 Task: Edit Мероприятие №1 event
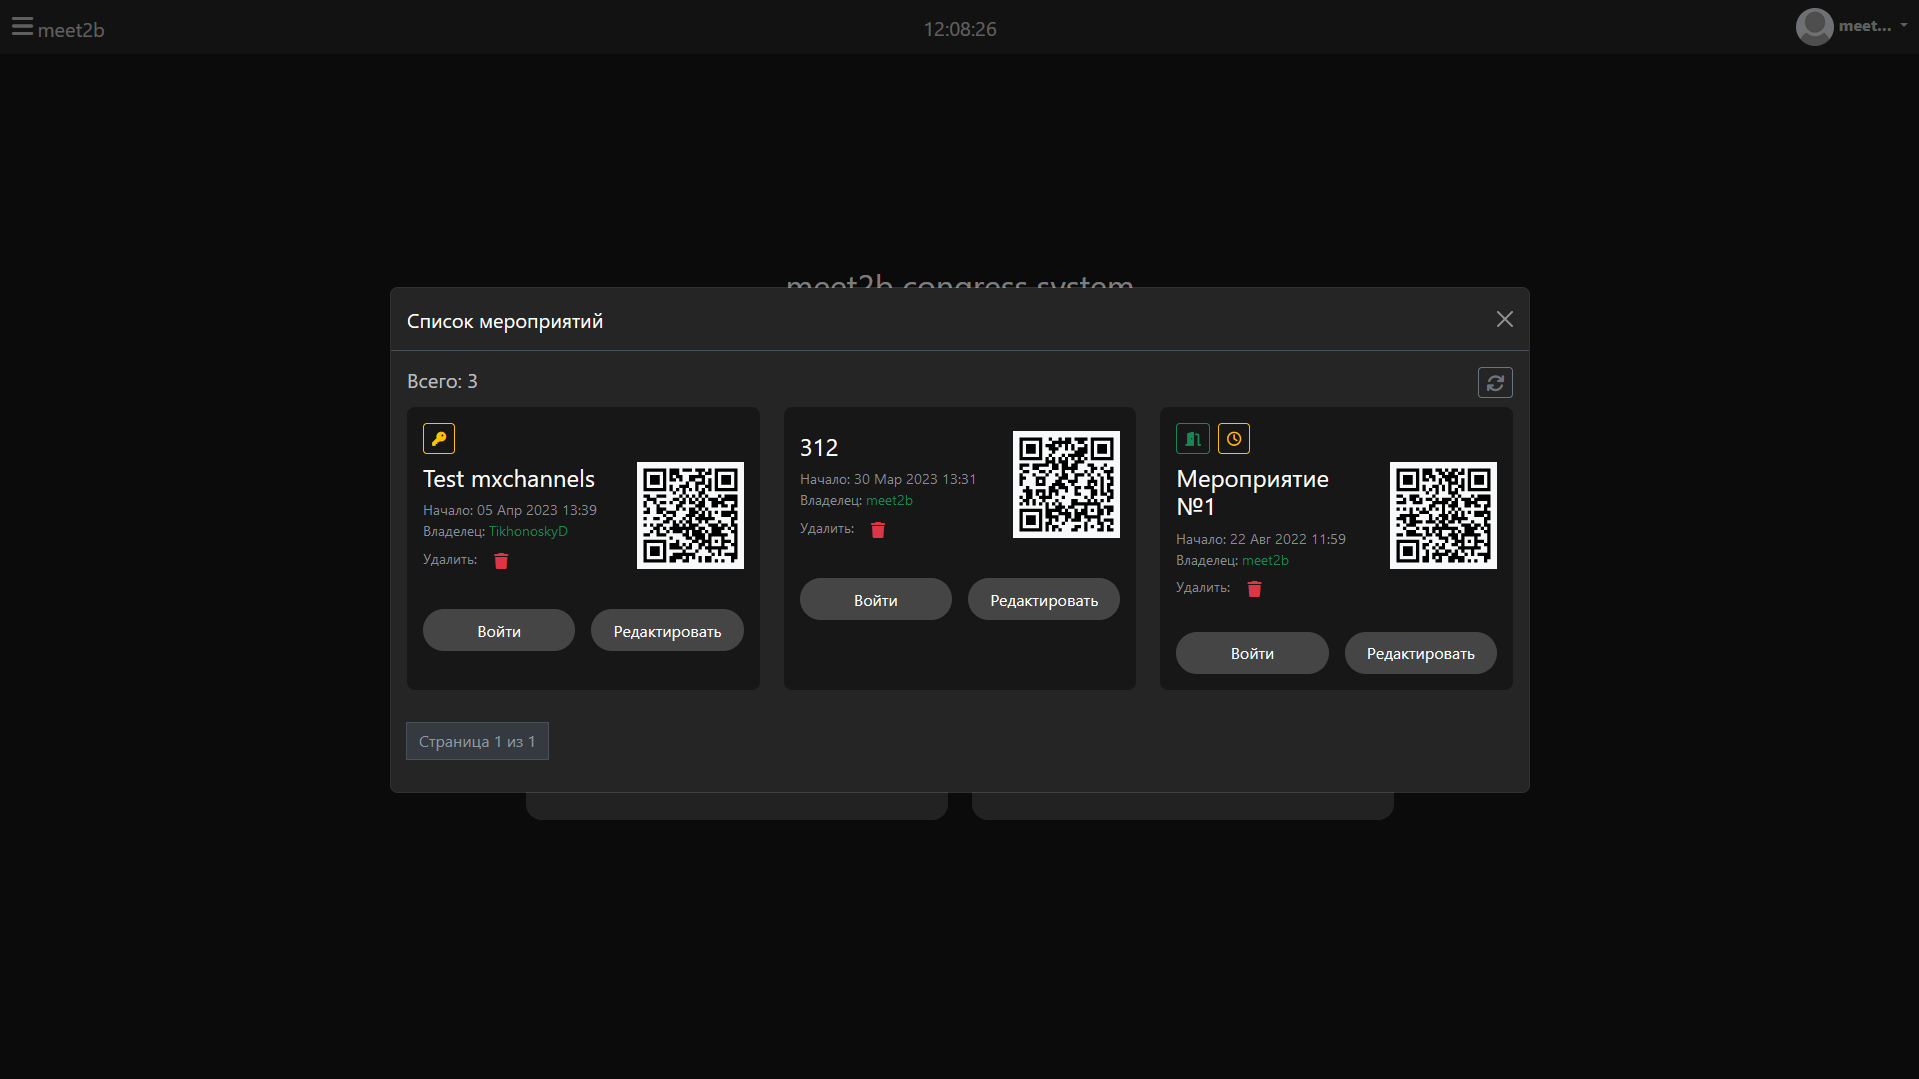pyautogui.click(x=1420, y=653)
